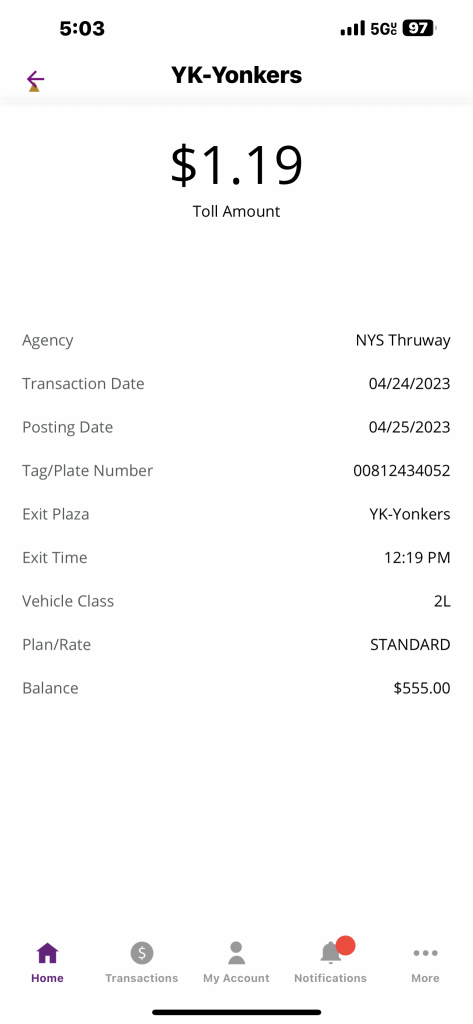
Task: Tap the purple back arrow
Action: click(x=35, y=80)
